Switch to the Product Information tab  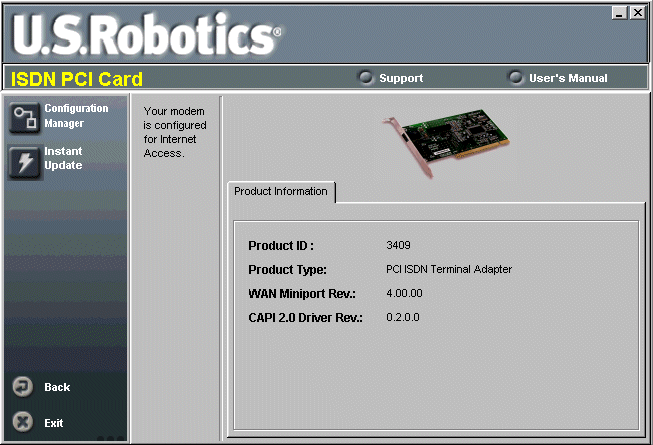[281, 192]
